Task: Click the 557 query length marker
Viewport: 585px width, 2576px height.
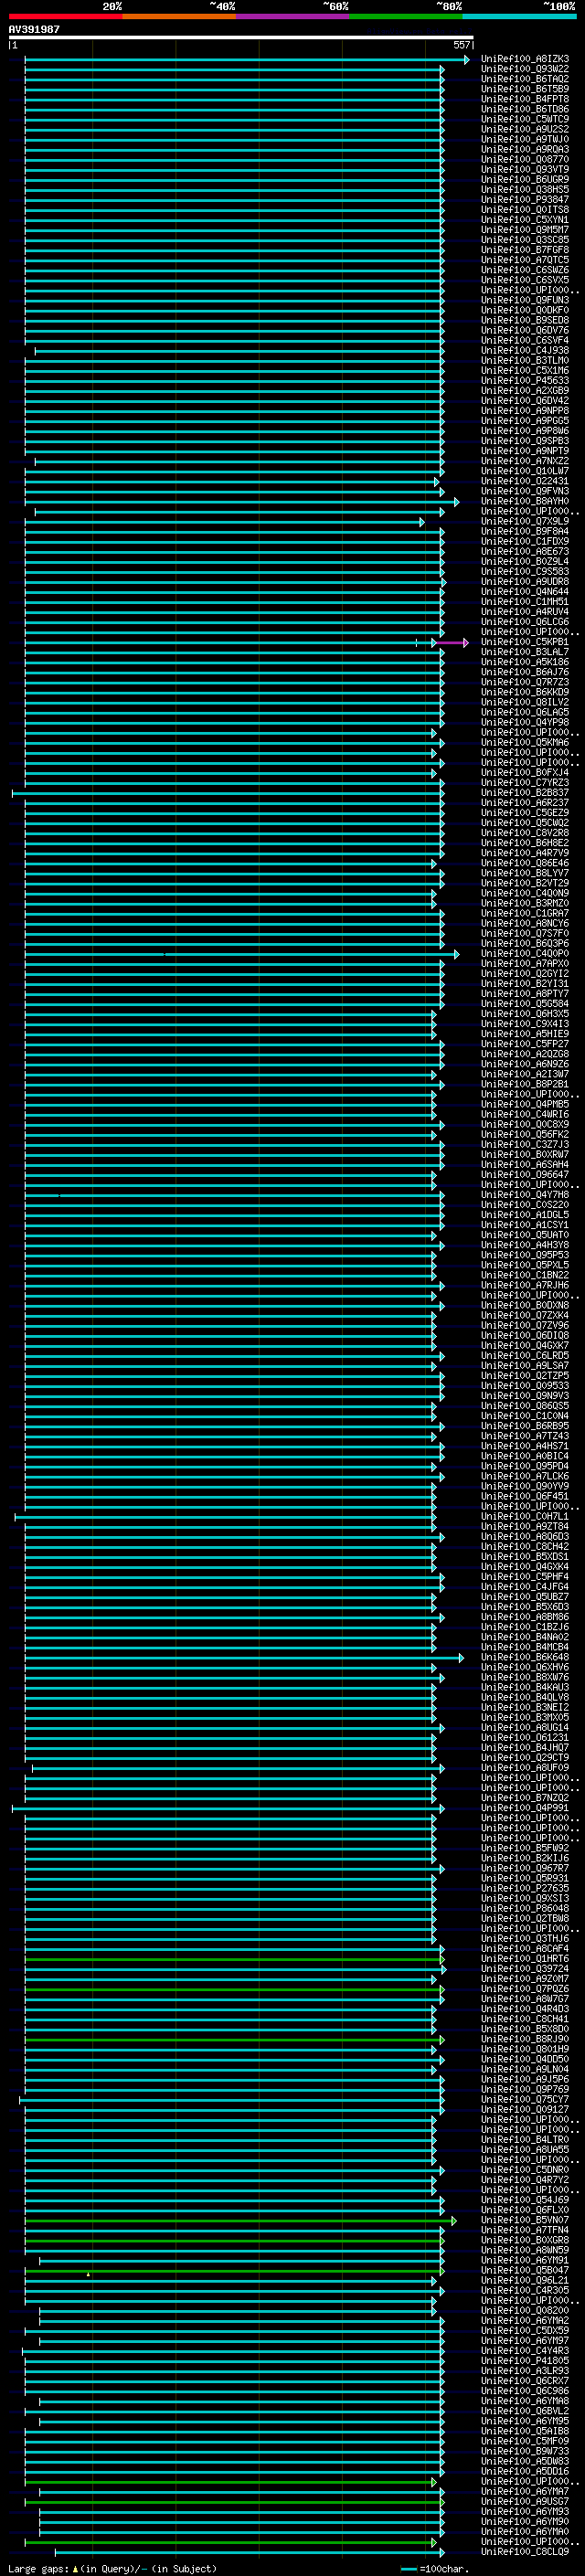Action: [461, 45]
